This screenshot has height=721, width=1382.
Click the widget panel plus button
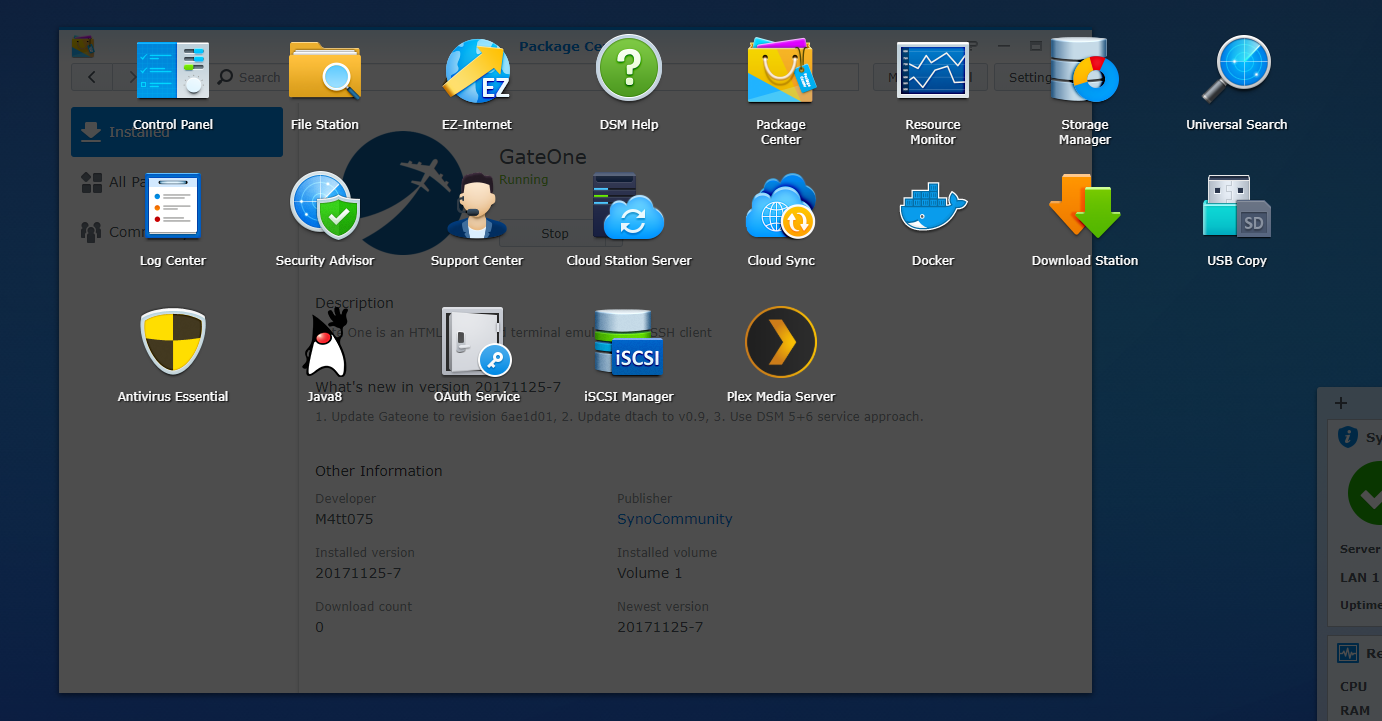pyautogui.click(x=1341, y=403)
